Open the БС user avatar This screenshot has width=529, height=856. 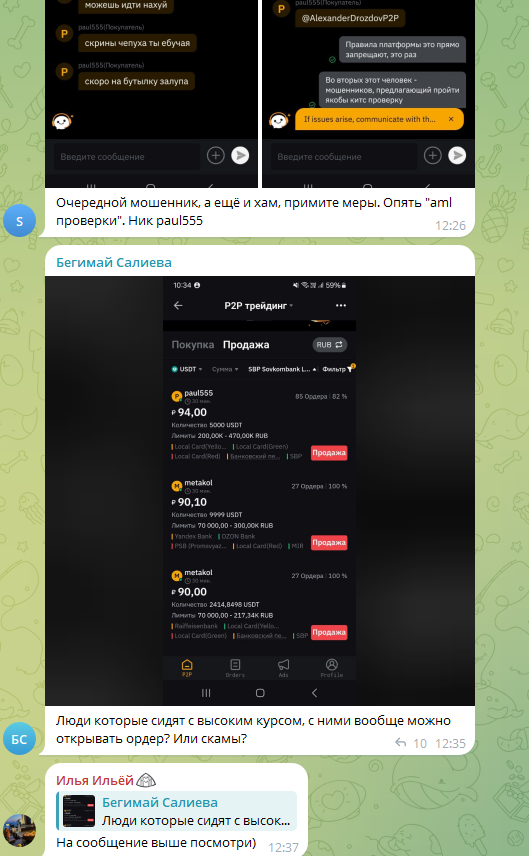(x=20, y=739)
